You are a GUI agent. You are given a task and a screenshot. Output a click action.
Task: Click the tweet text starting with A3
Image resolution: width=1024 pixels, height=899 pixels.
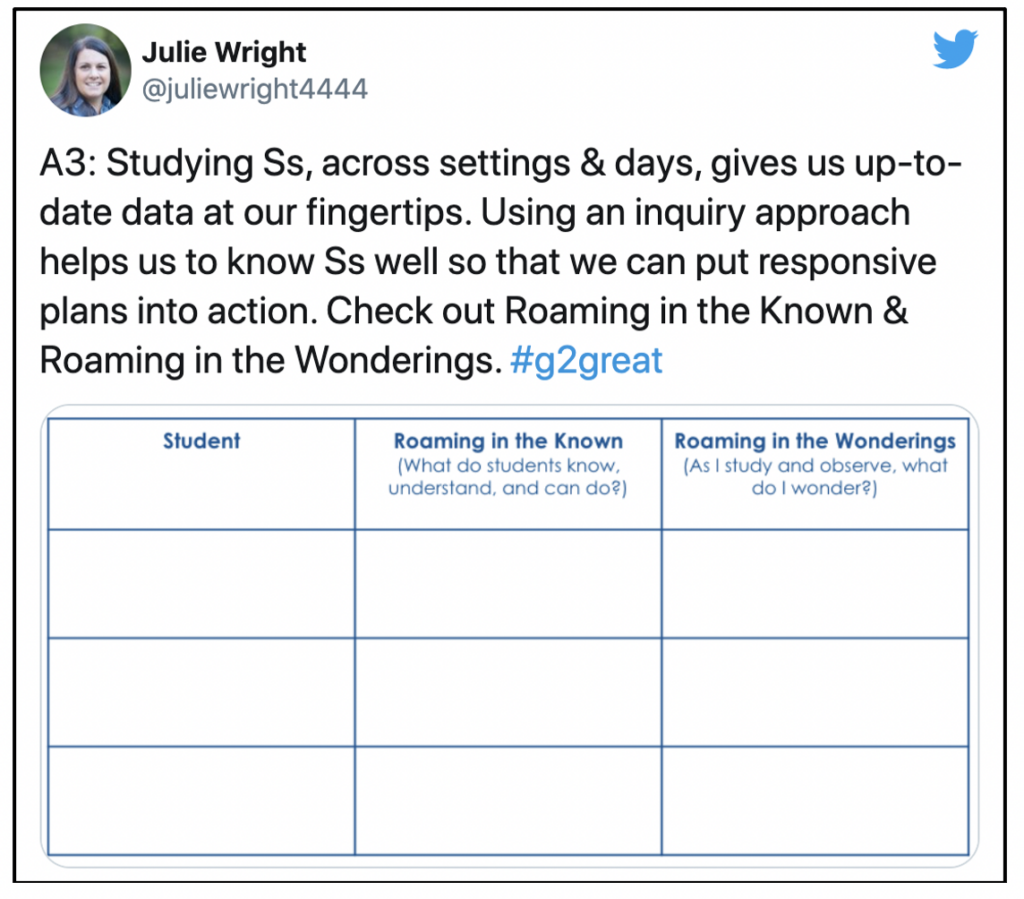click(x=500, y=261)
